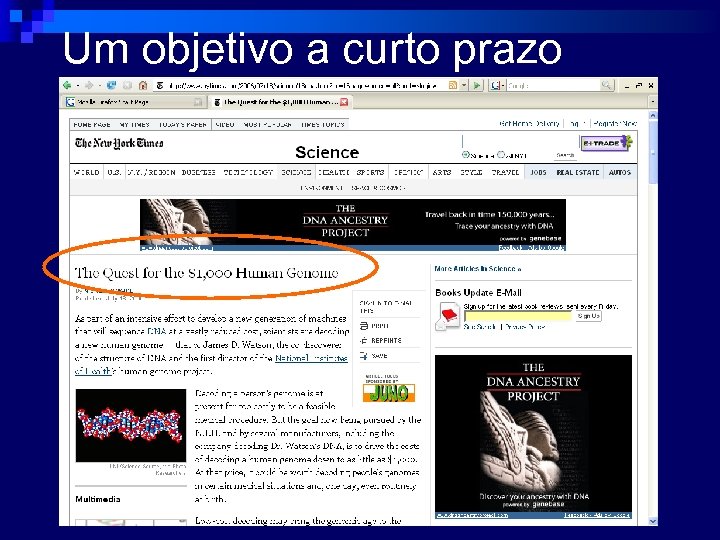Click the Stop loading icon
720x540 pixels.
click(x=127, y=85)
